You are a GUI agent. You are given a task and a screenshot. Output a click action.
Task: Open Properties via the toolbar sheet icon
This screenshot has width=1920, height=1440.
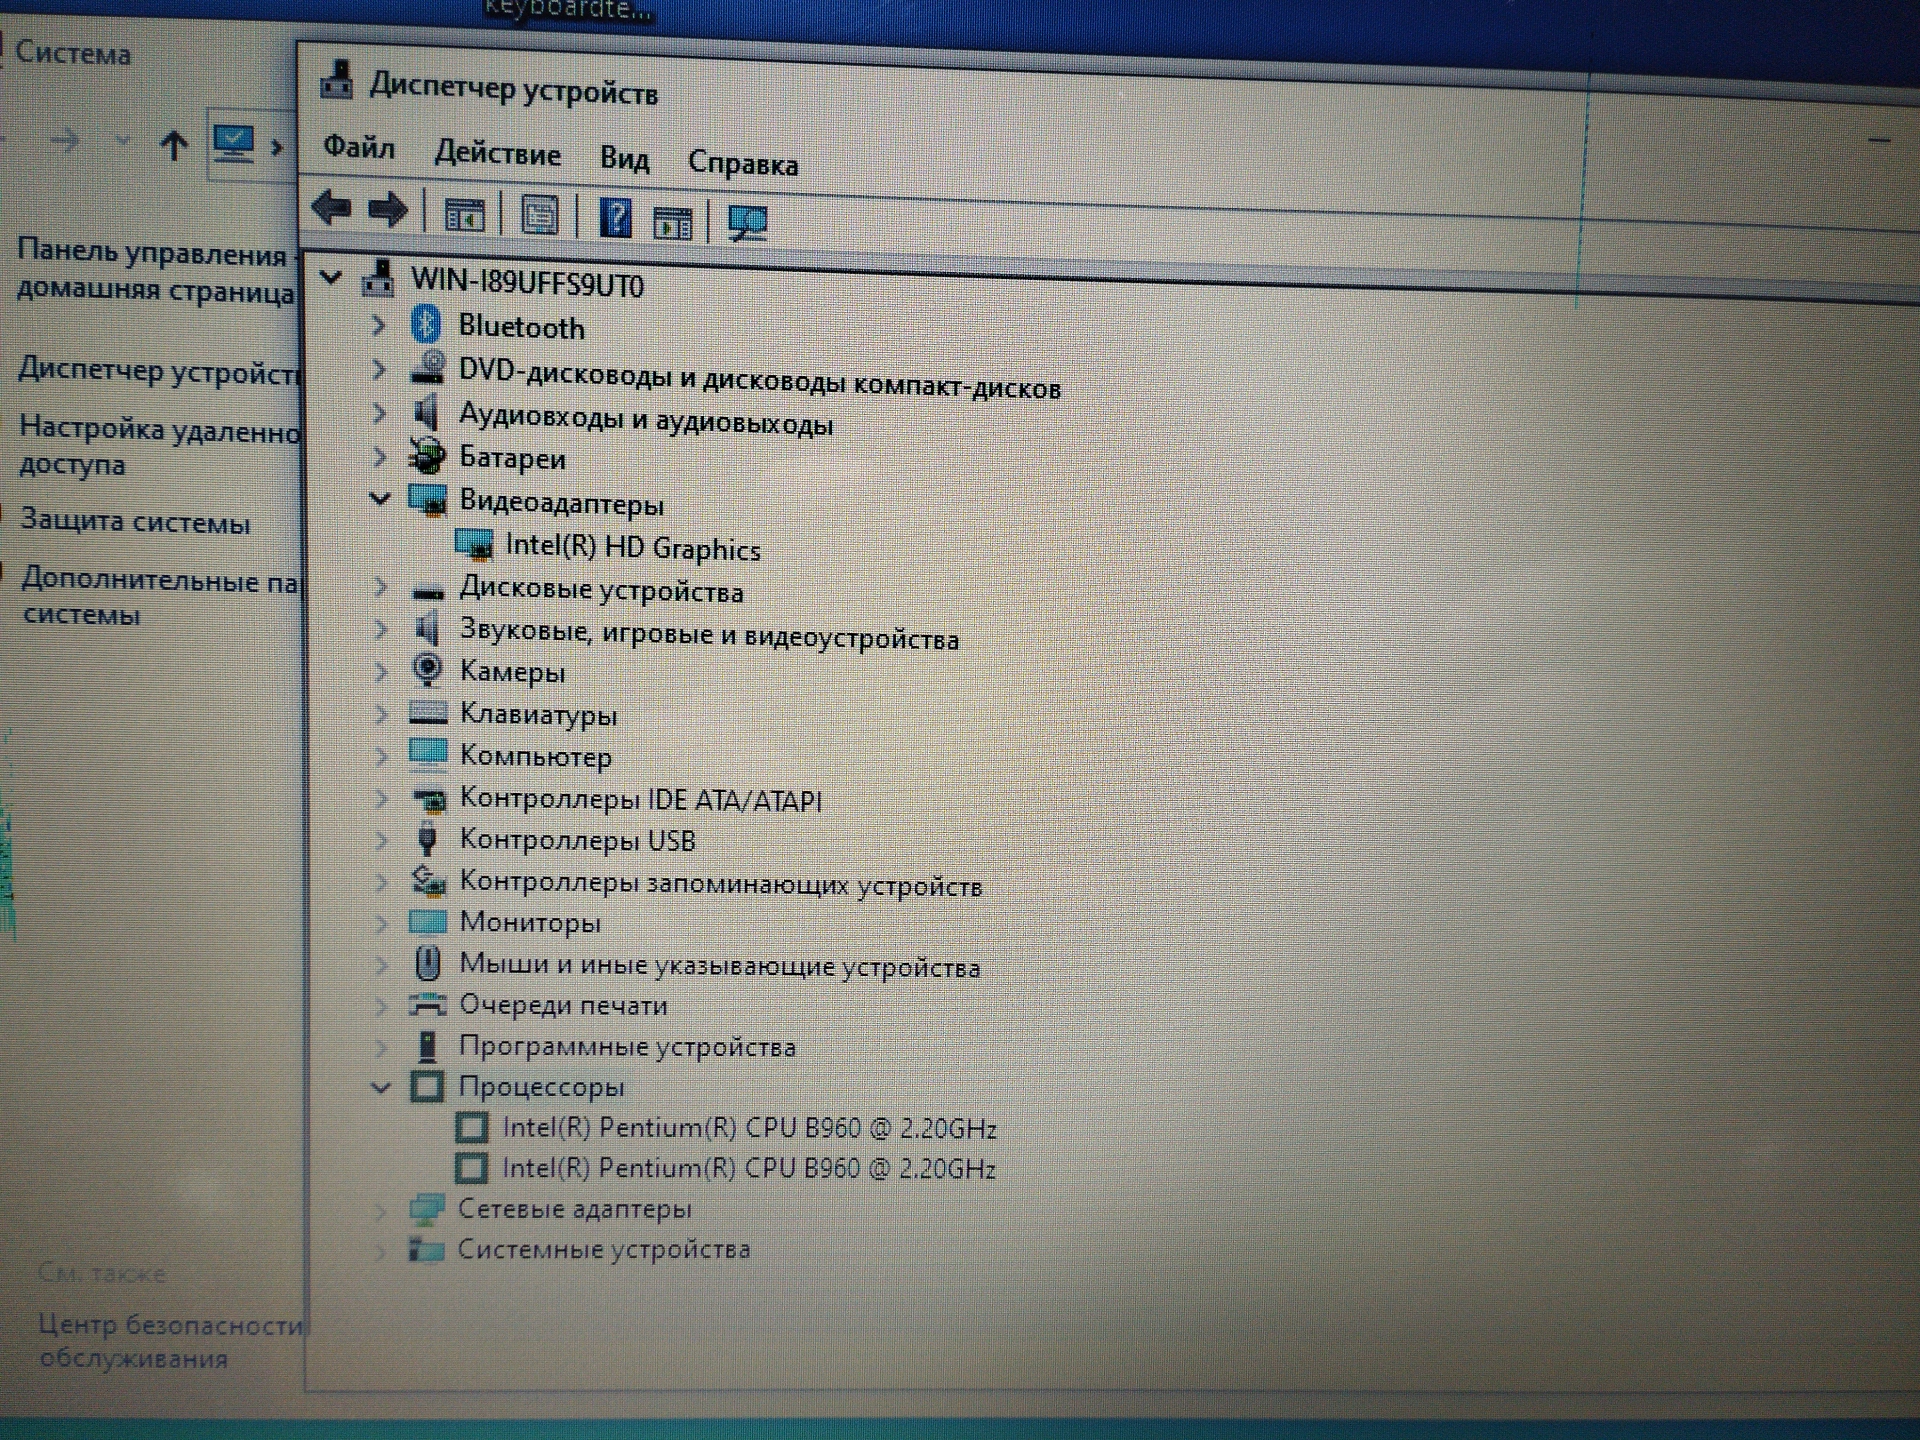click(540, 216)
